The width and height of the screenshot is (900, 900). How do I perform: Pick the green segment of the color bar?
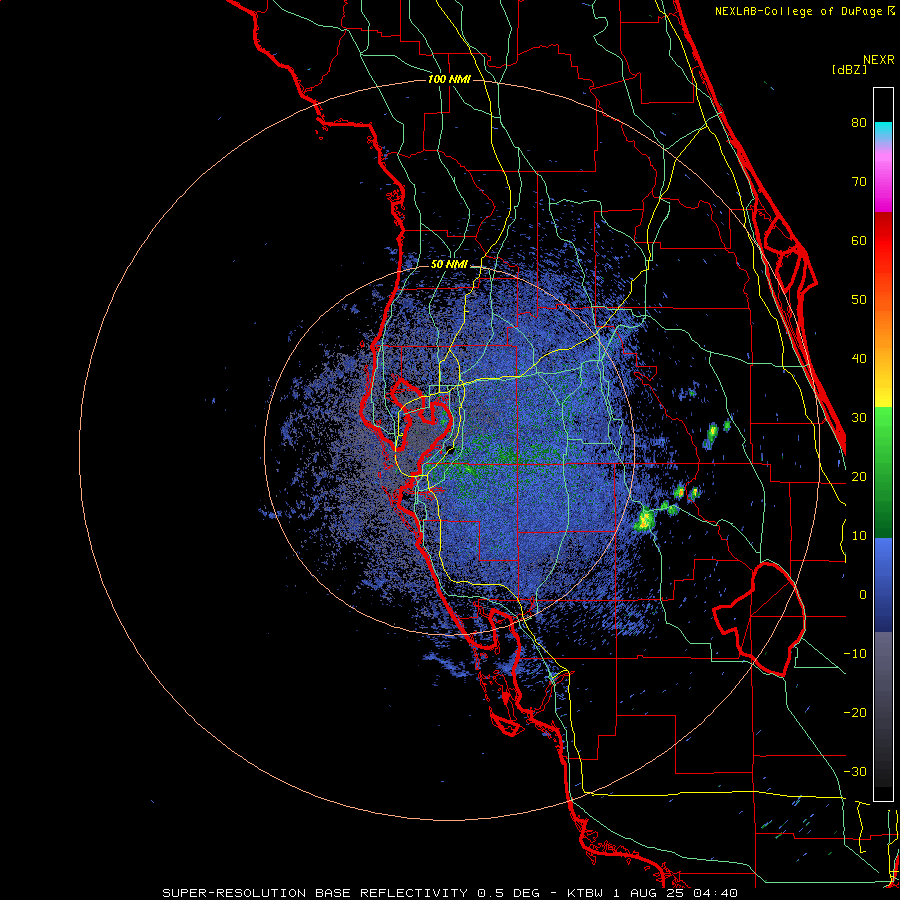(883, 472)
